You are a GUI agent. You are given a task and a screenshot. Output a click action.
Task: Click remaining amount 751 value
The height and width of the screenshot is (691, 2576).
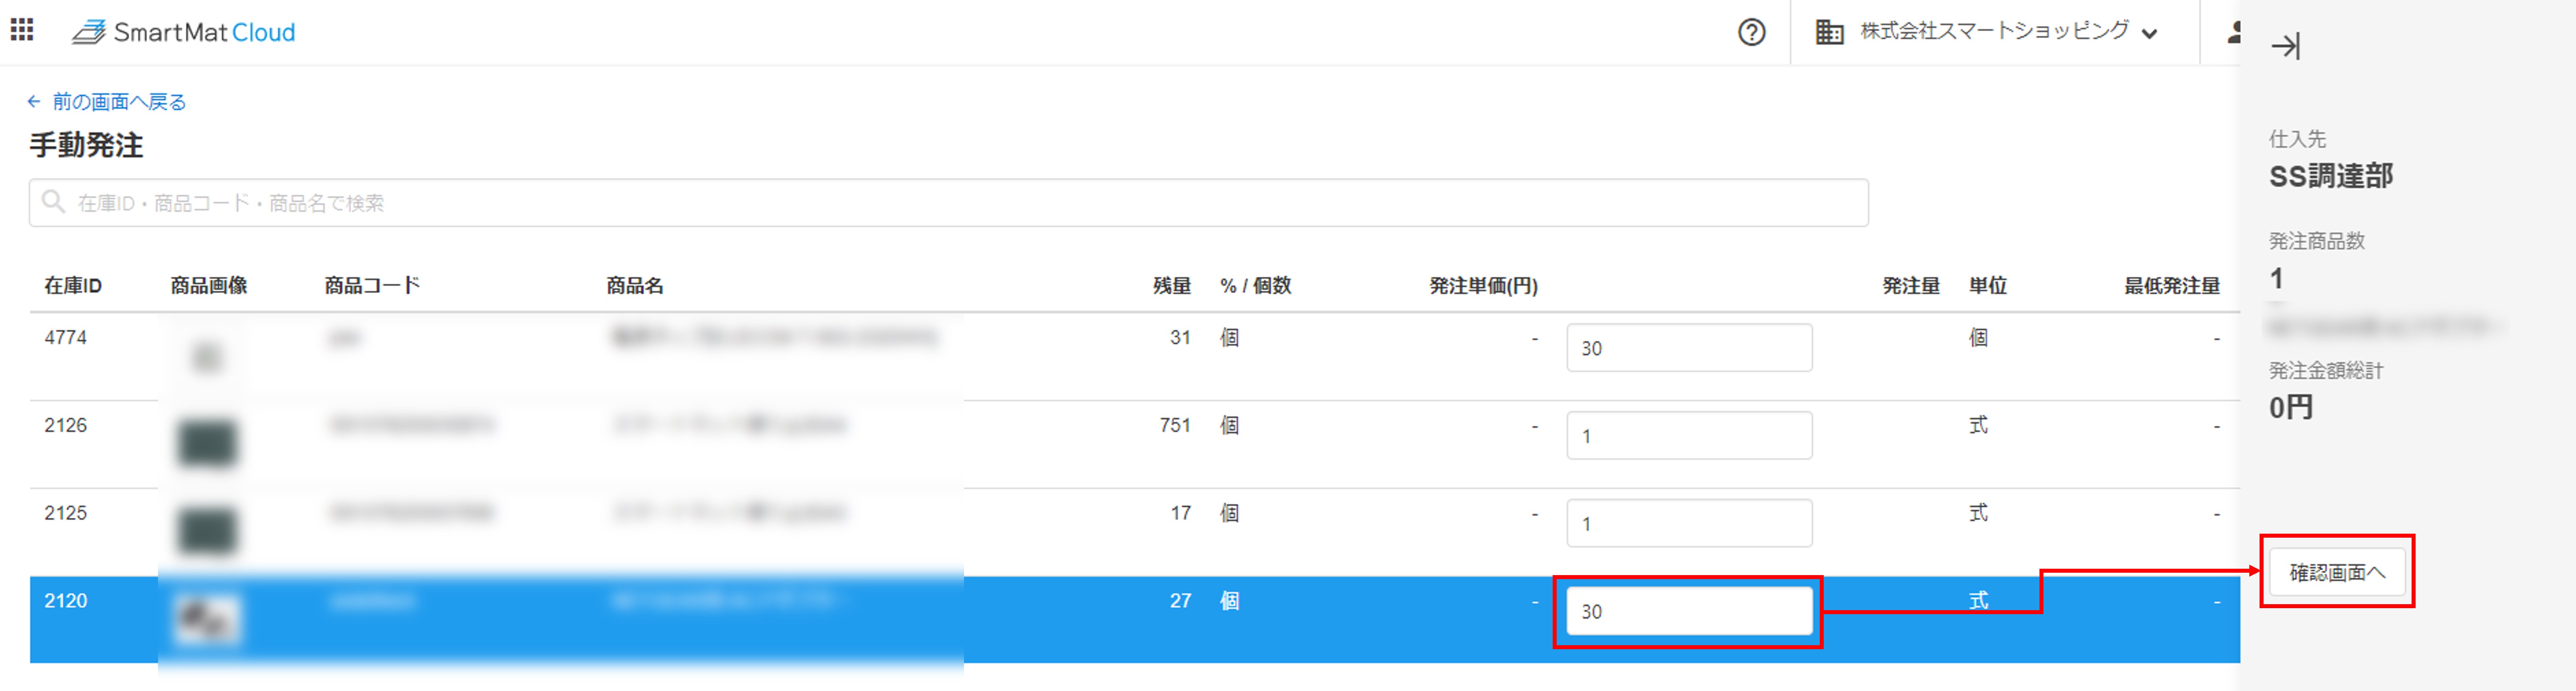click(1175, 426)
